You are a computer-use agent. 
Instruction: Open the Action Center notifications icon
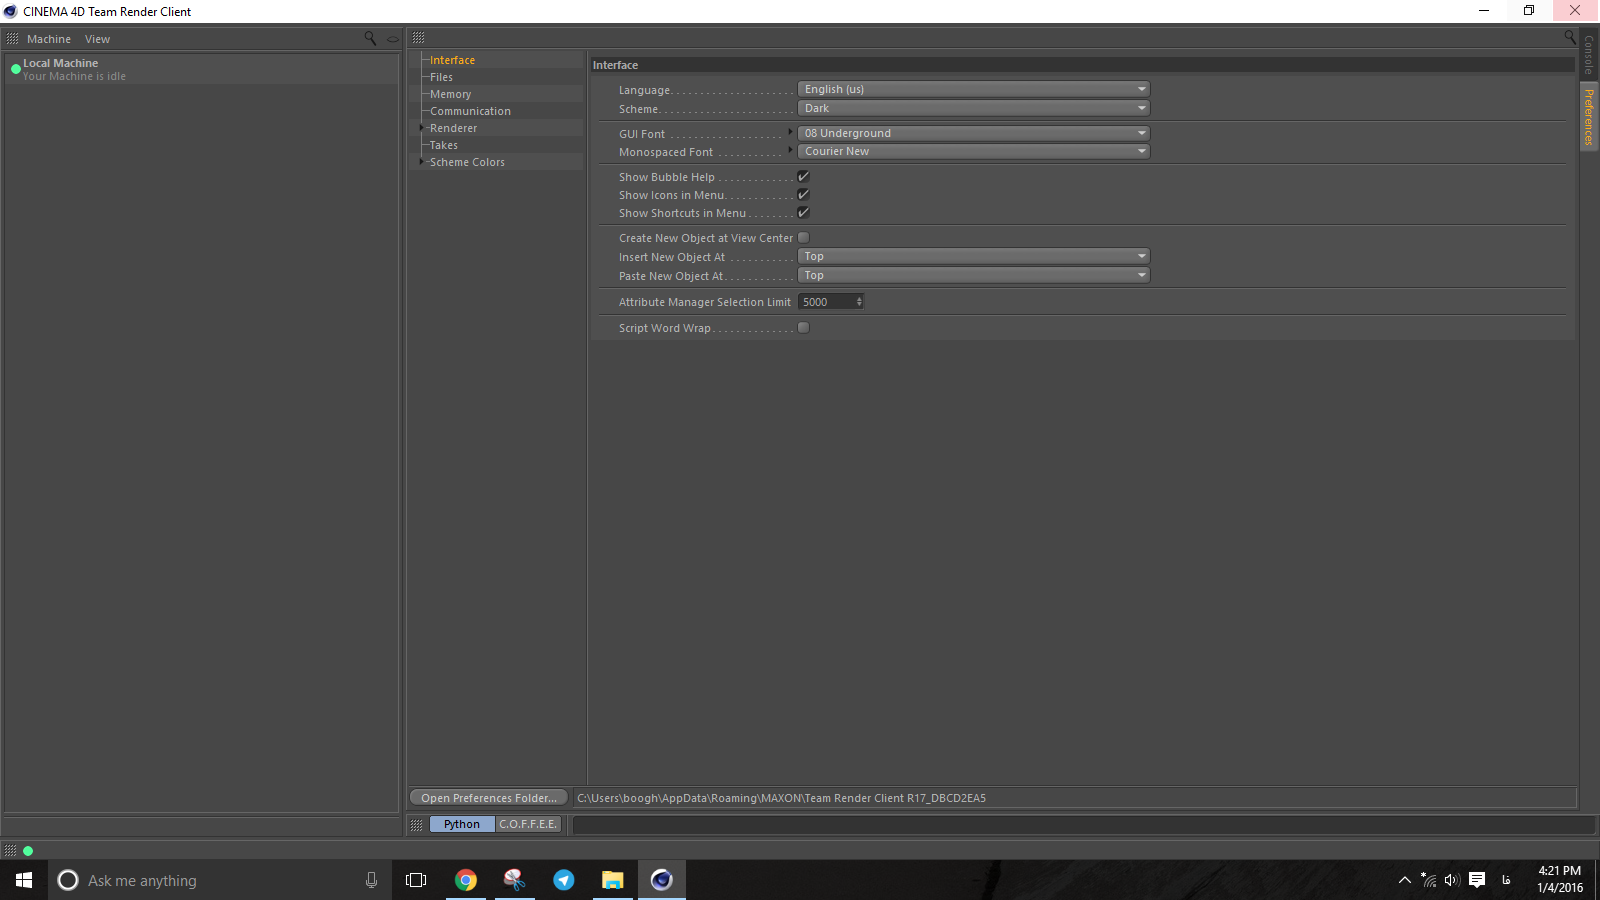tap(1477, 880)
